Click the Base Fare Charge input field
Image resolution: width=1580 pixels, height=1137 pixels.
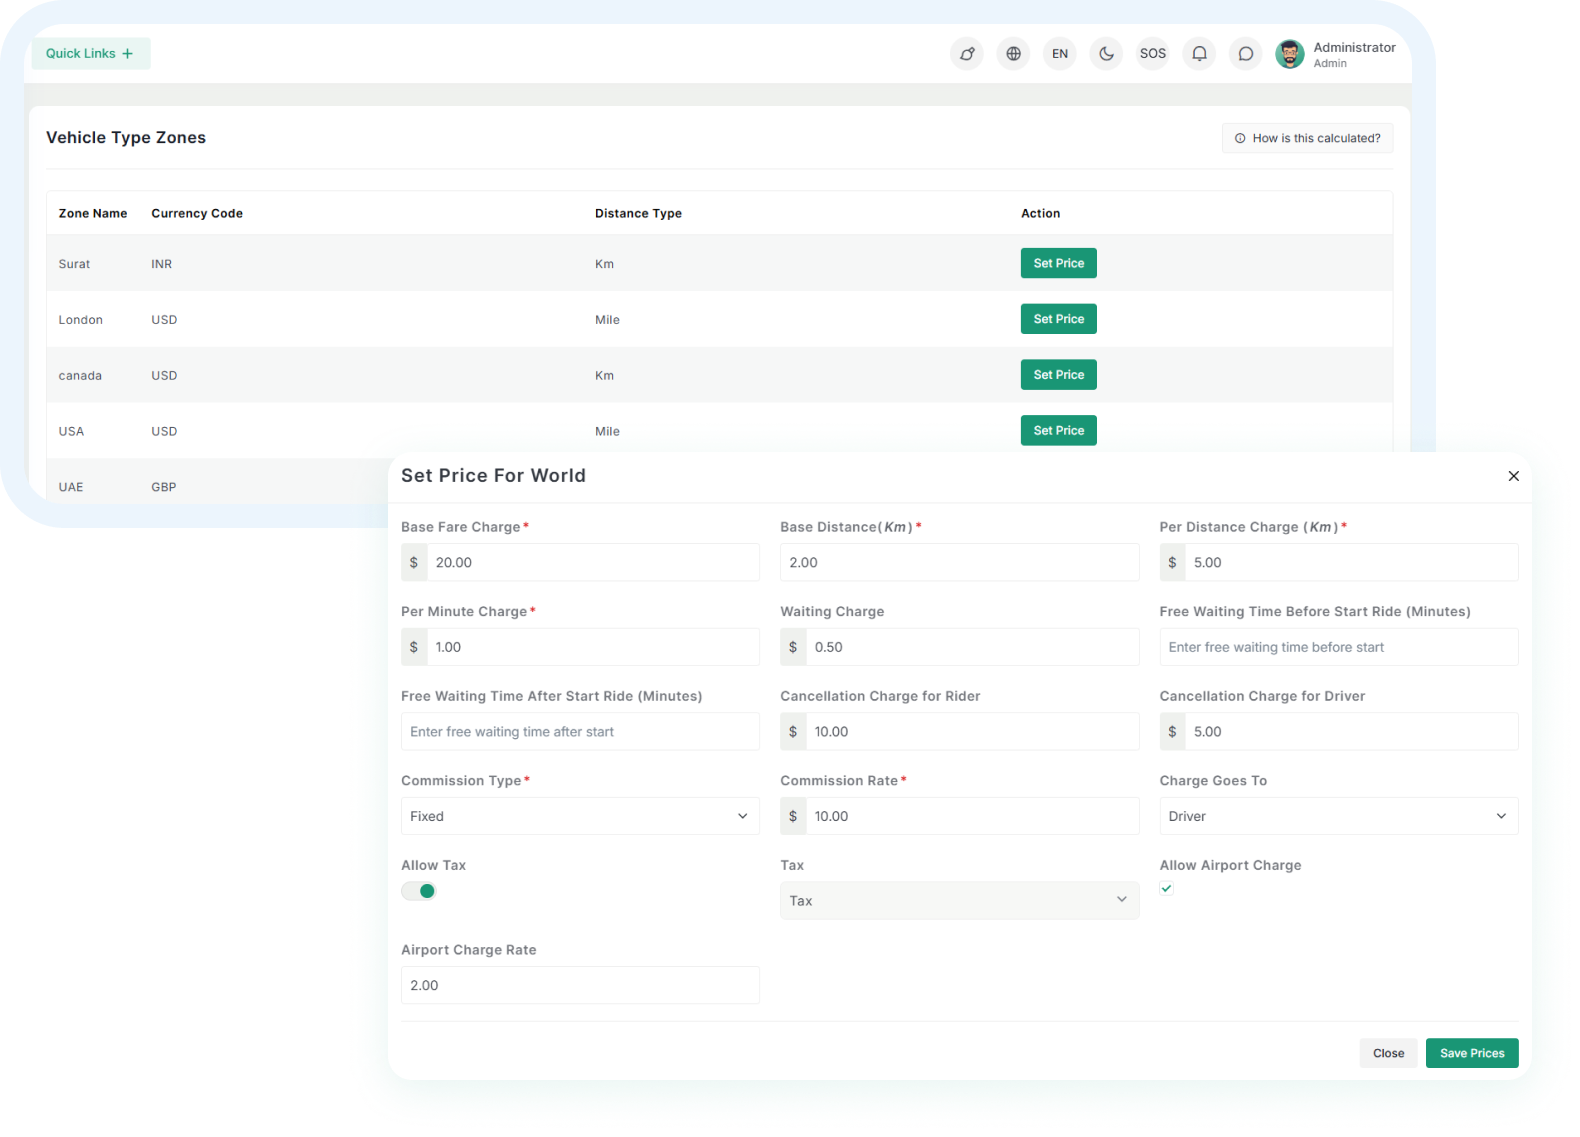[x=592, y=562]
